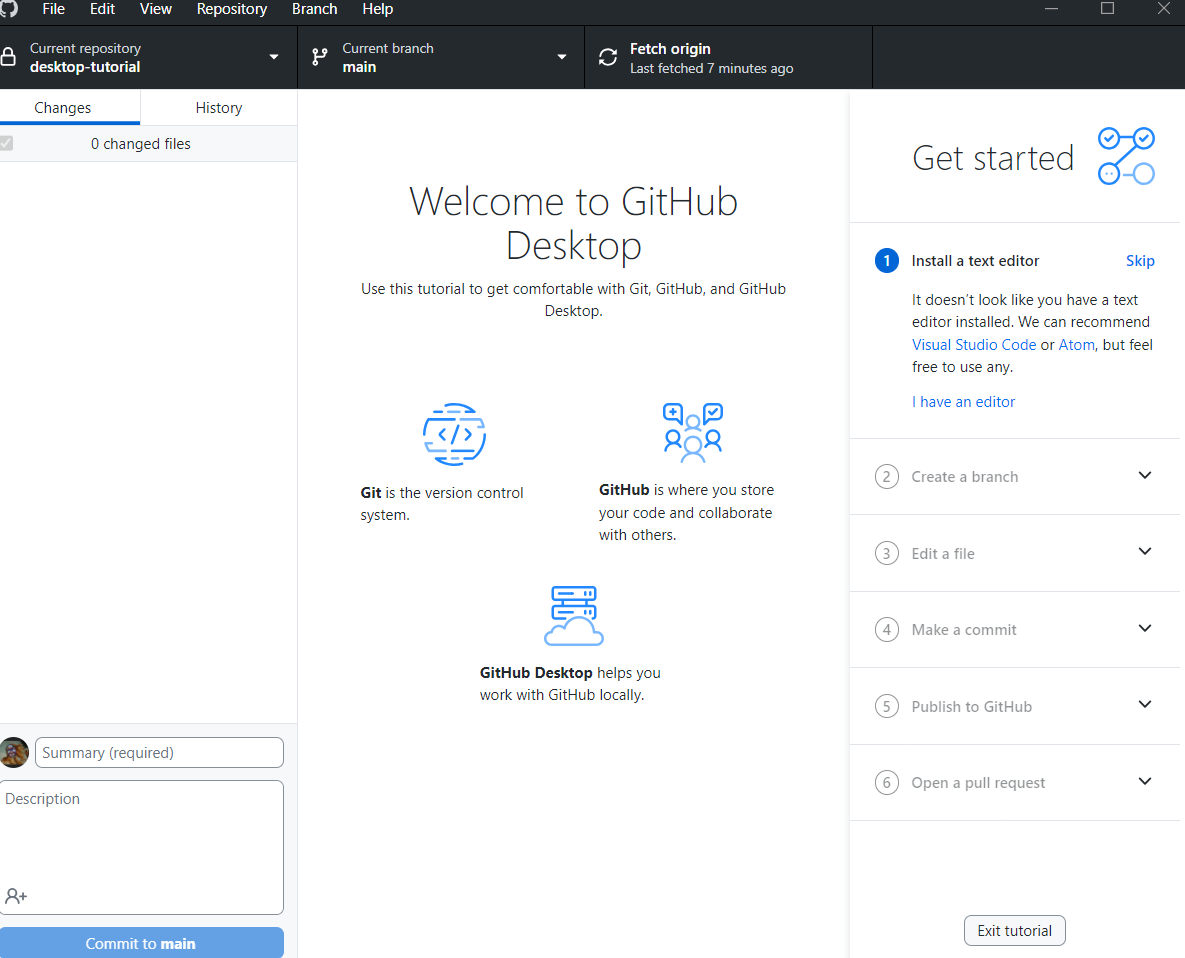
Task: Click the add co-authors person icon
Action: pos(16,896)
